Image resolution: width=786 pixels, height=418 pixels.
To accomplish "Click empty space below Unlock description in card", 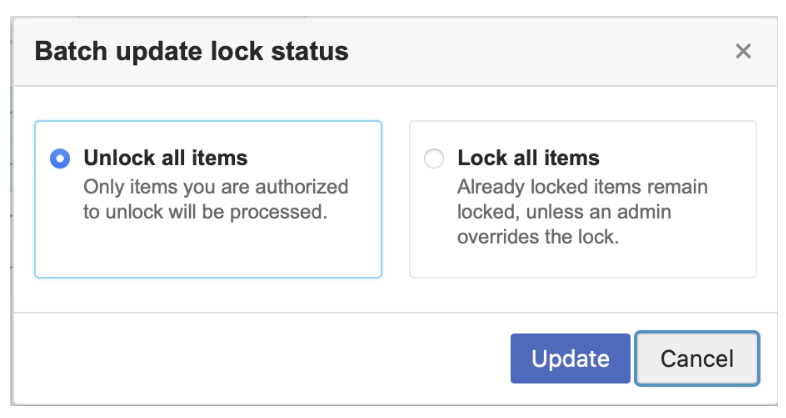I will tap(208, 251).
